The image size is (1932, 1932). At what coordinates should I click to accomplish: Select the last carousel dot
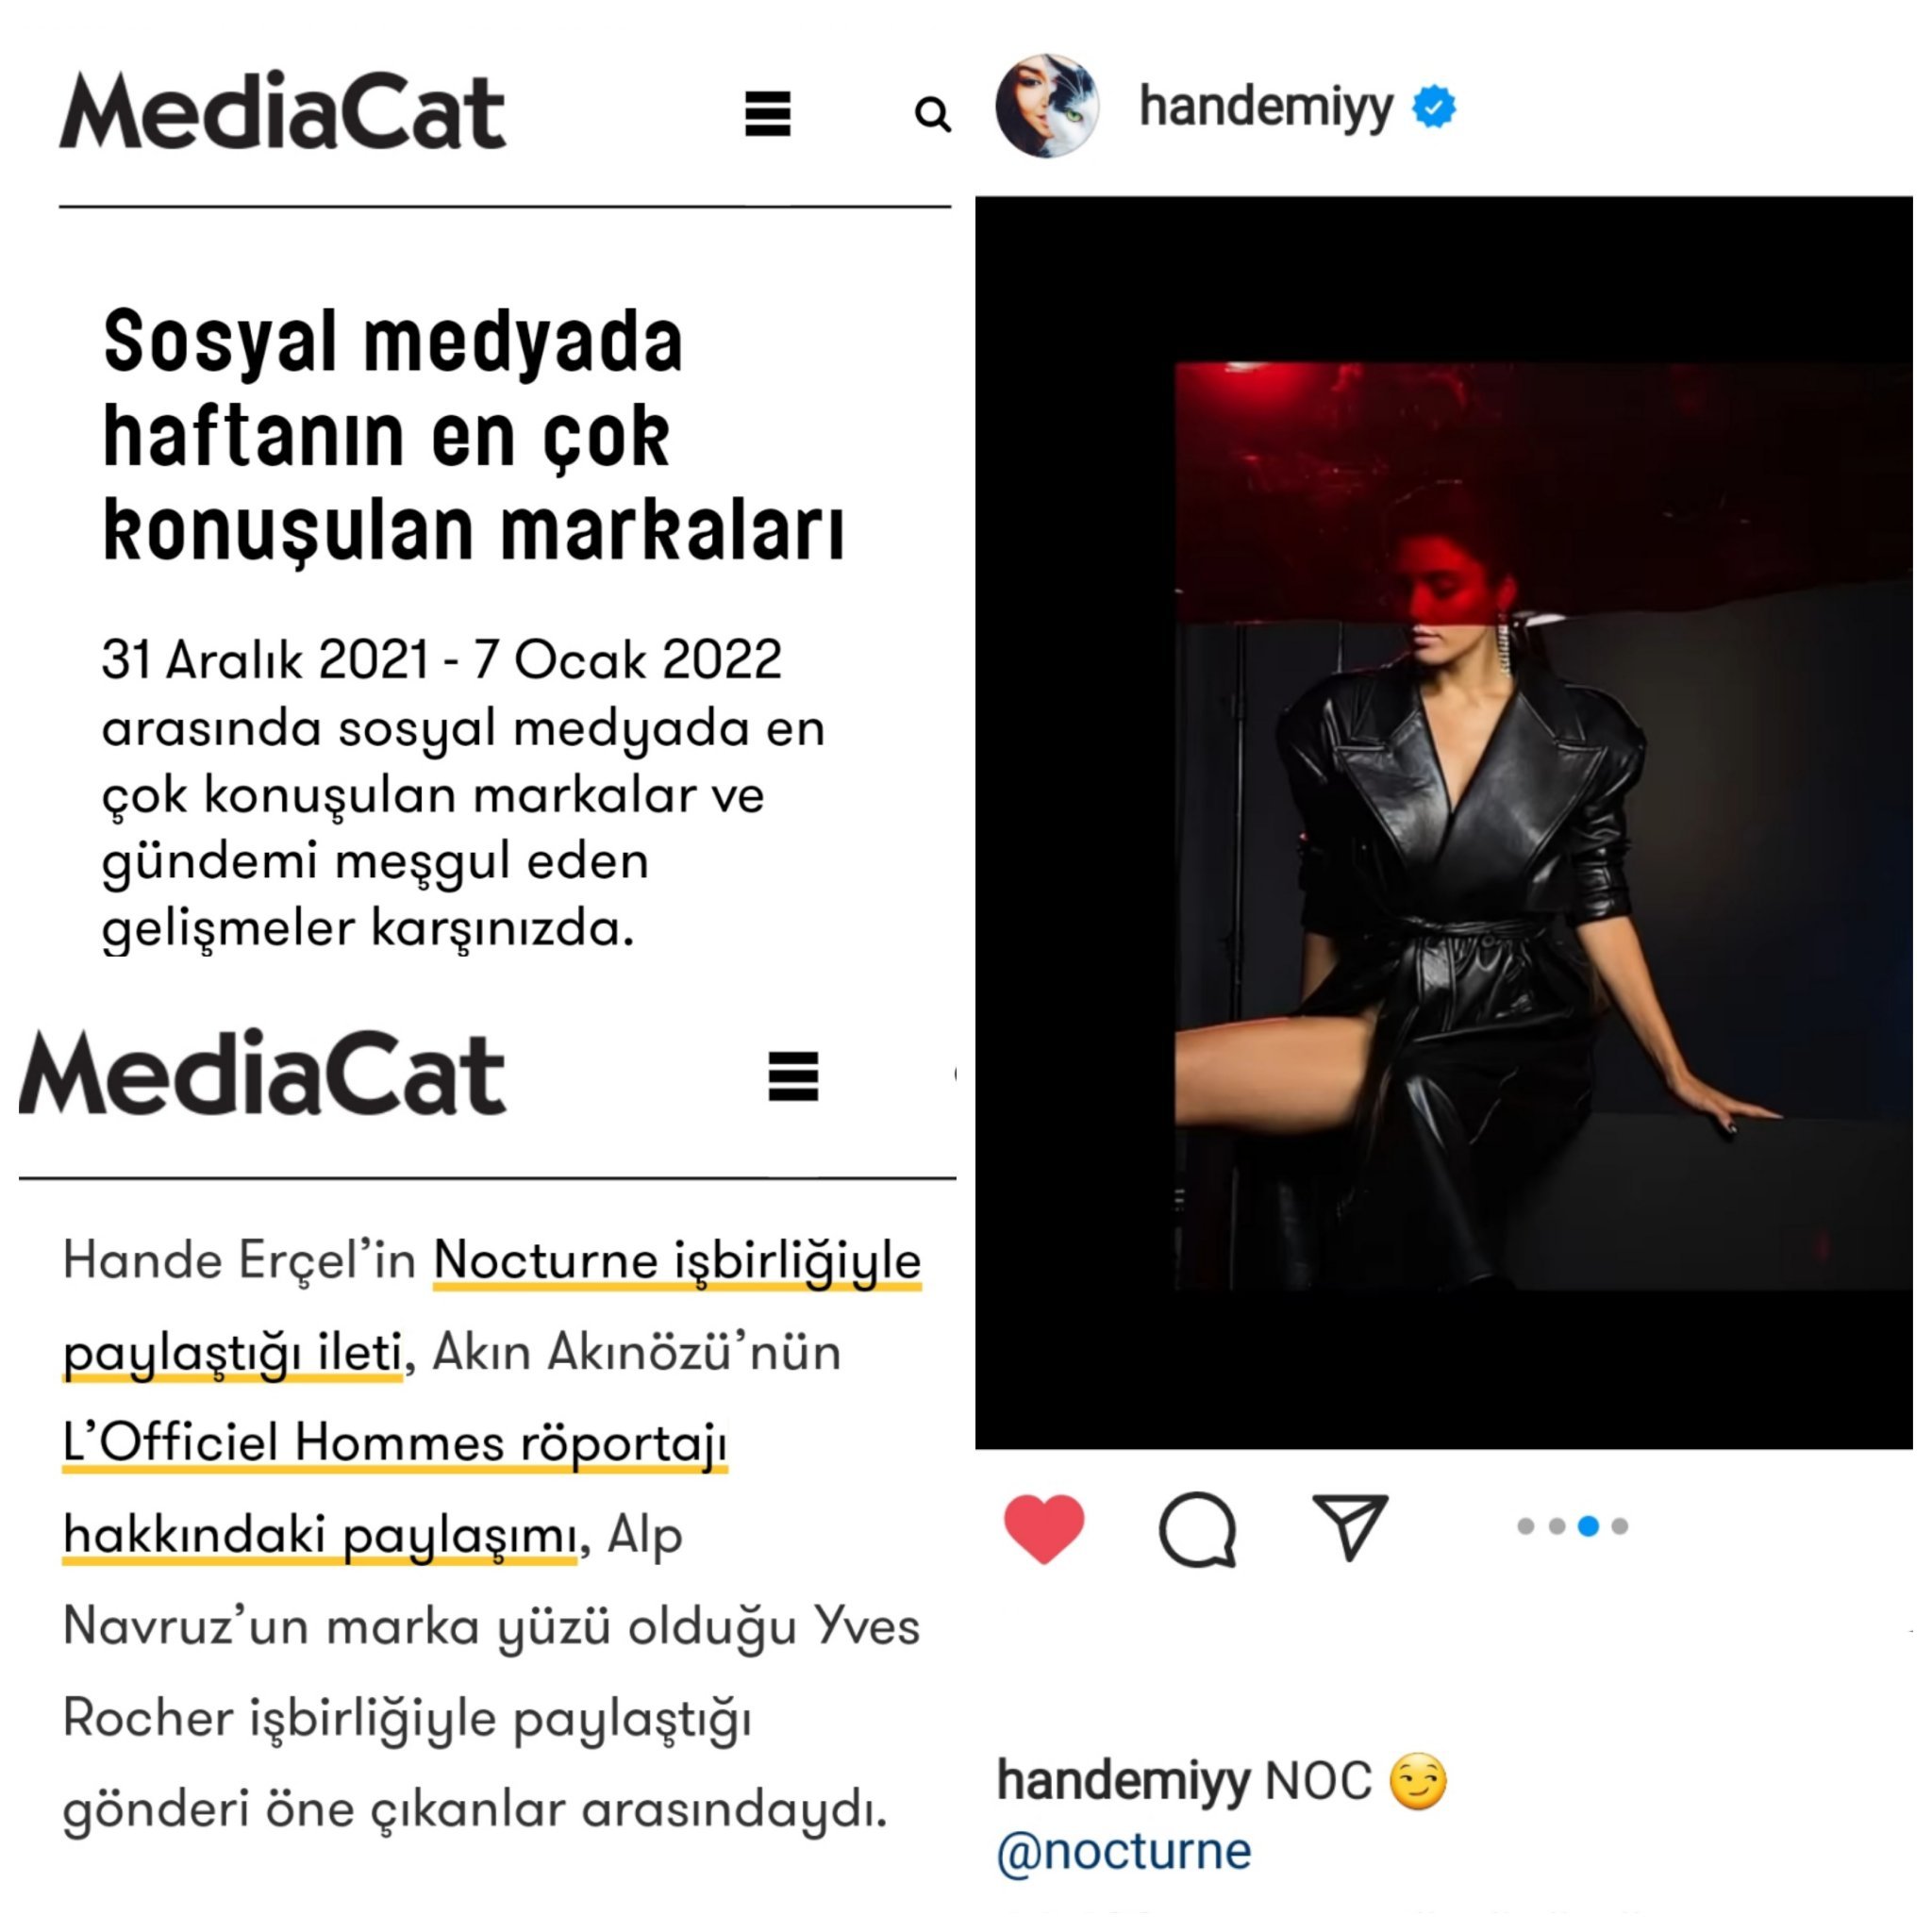[1620, 1526]
